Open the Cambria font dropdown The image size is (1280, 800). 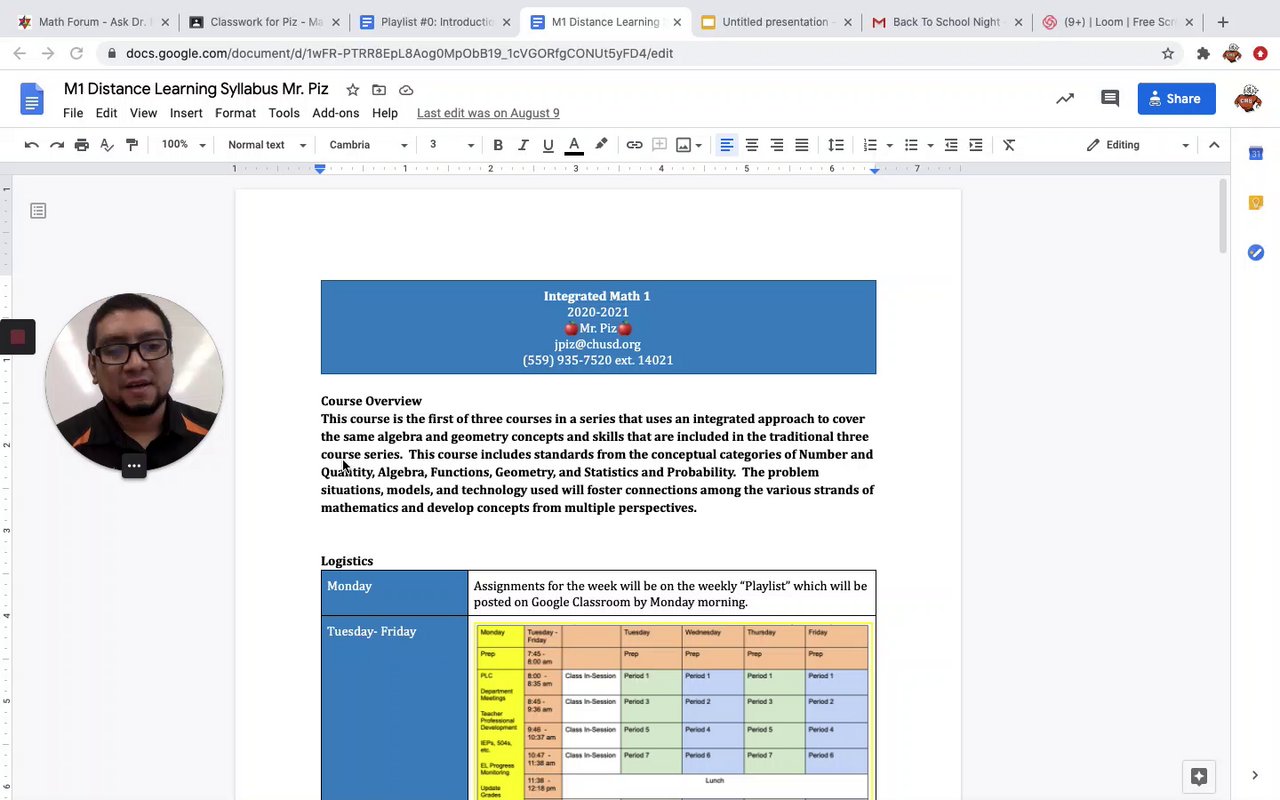click(x=368, y=145)
